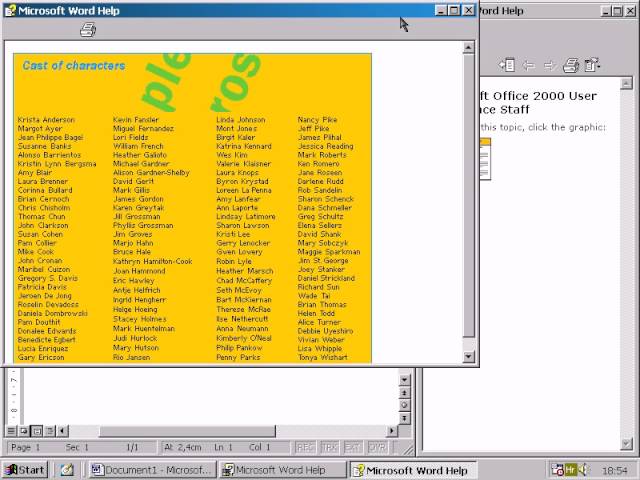
Task: Switch Word to Normal view
Action: [11, 431]
